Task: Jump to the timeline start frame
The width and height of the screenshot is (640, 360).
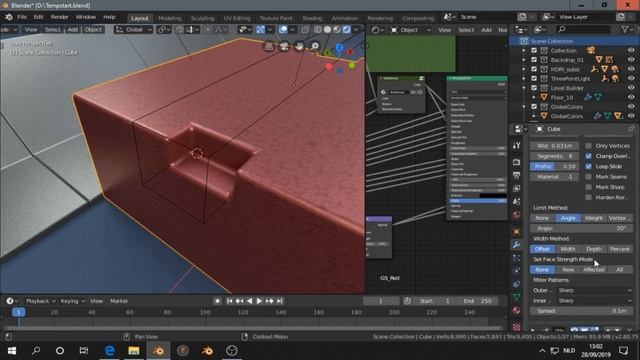Action: (229, 301)
